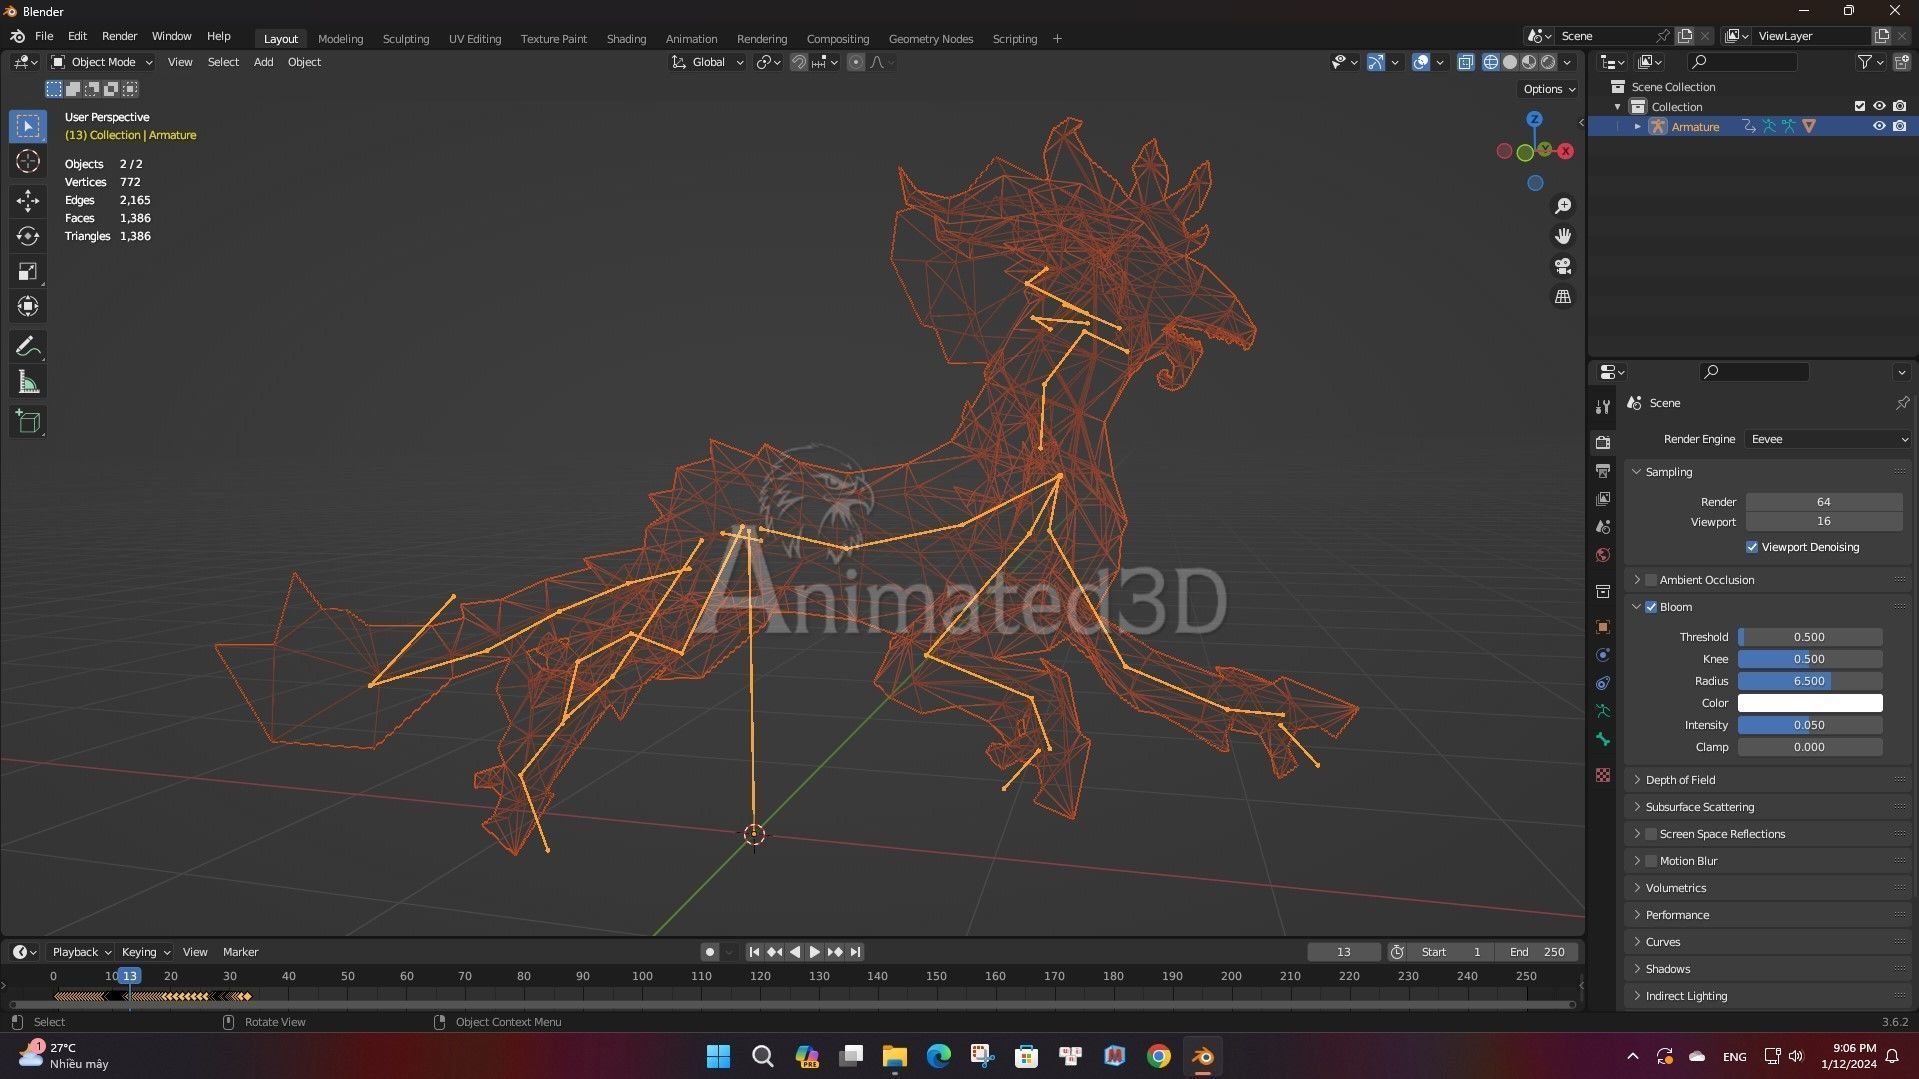Switch to the Sculpting workspace tab
Screen dimensions: 1919x1079
tap(406, 38)
